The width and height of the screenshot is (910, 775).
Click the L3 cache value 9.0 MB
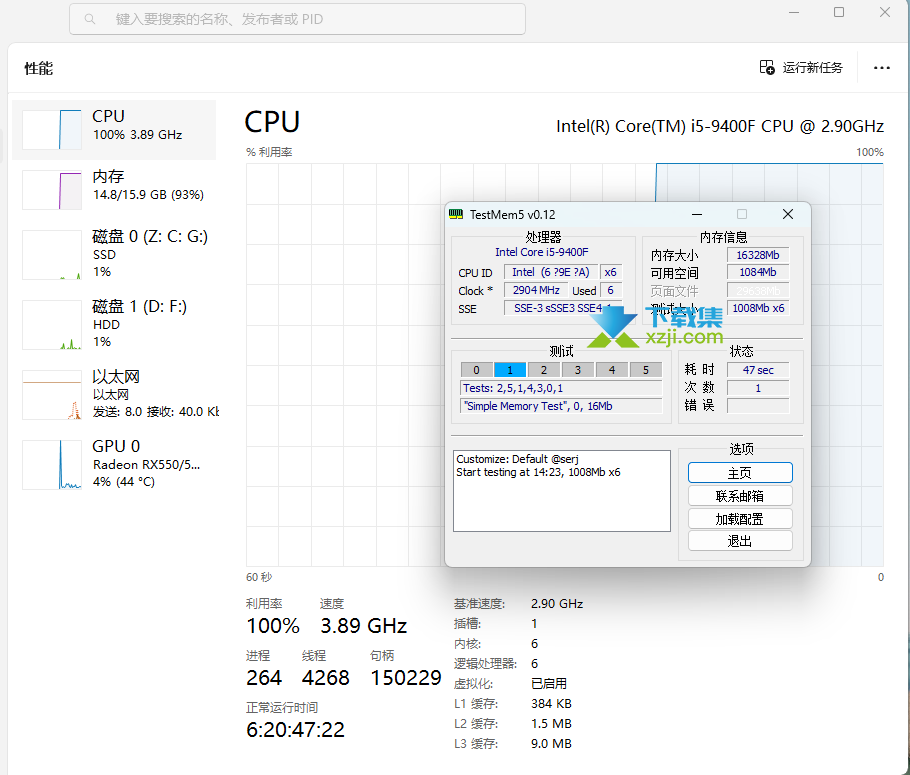[x=551, y=744]
